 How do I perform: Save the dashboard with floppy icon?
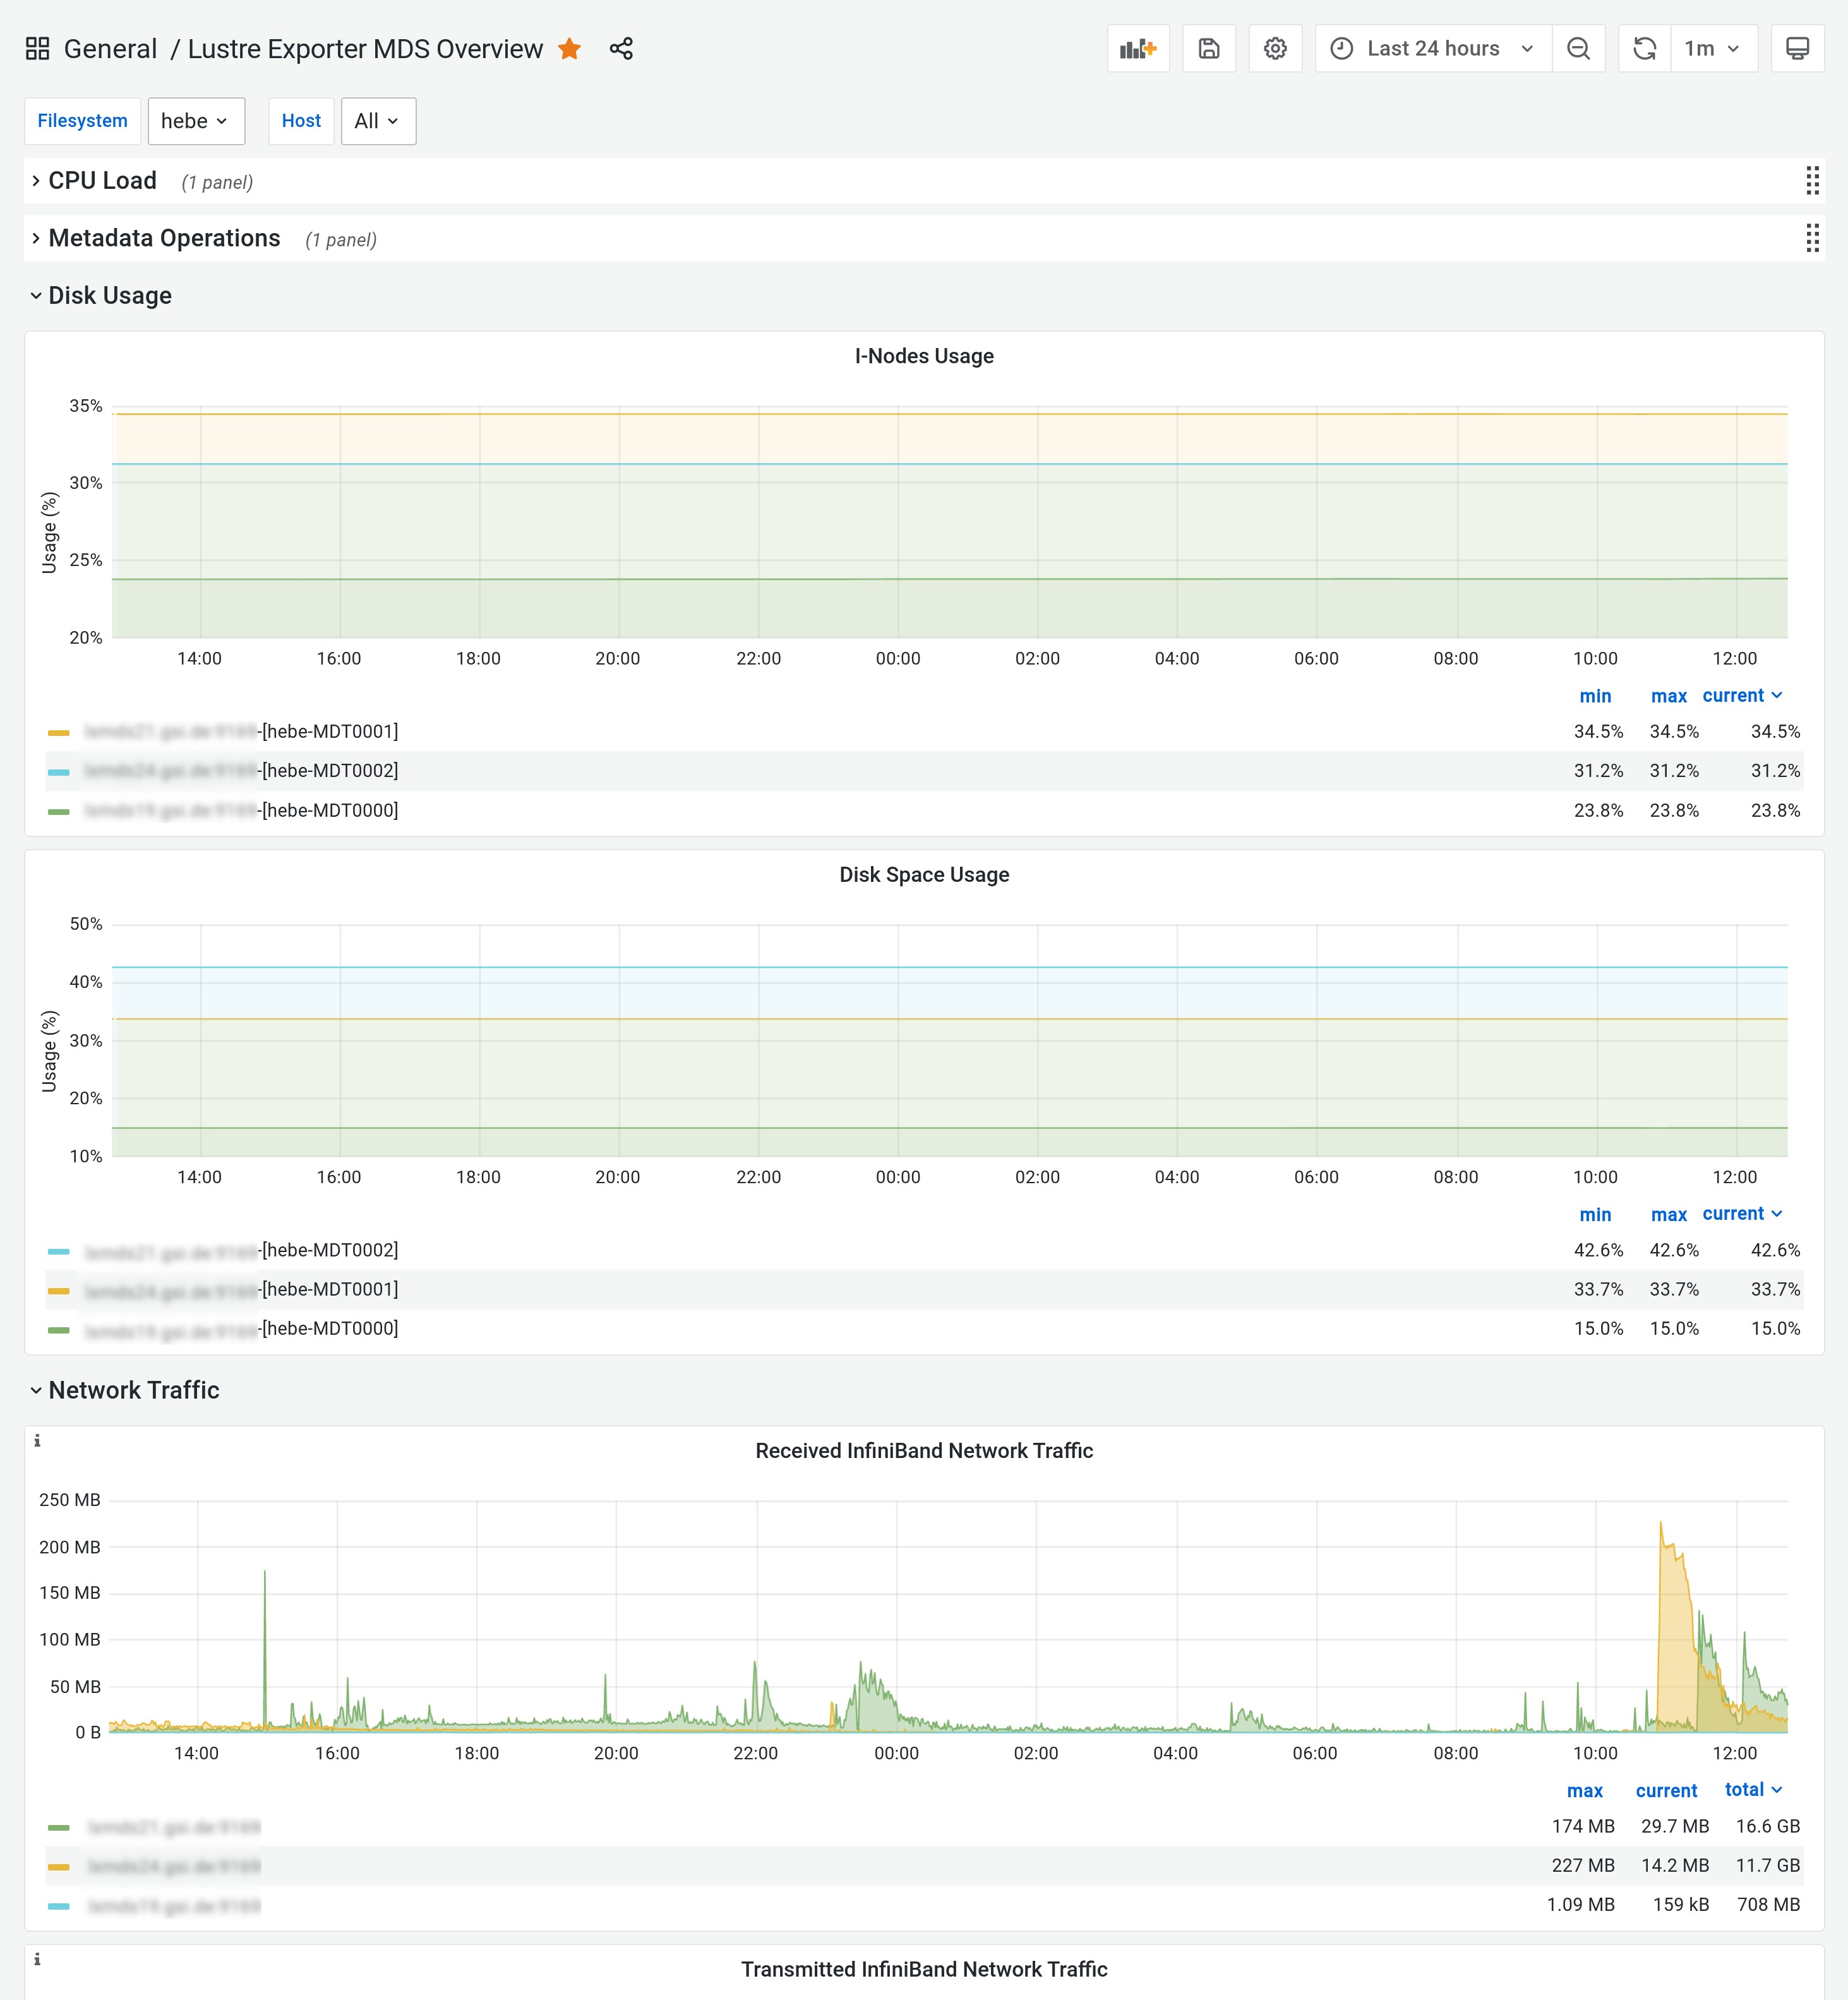1208,49
